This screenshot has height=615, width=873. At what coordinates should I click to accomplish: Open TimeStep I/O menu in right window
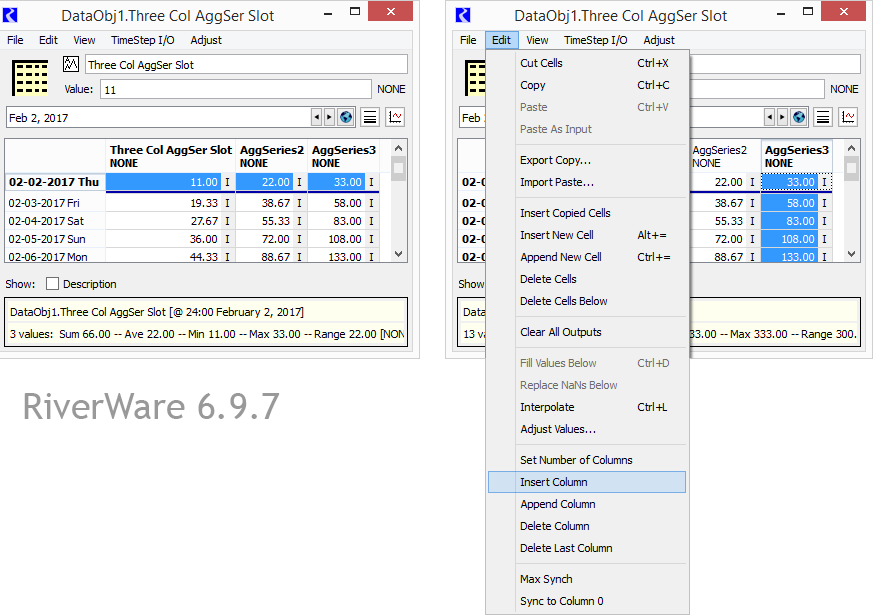596,40
